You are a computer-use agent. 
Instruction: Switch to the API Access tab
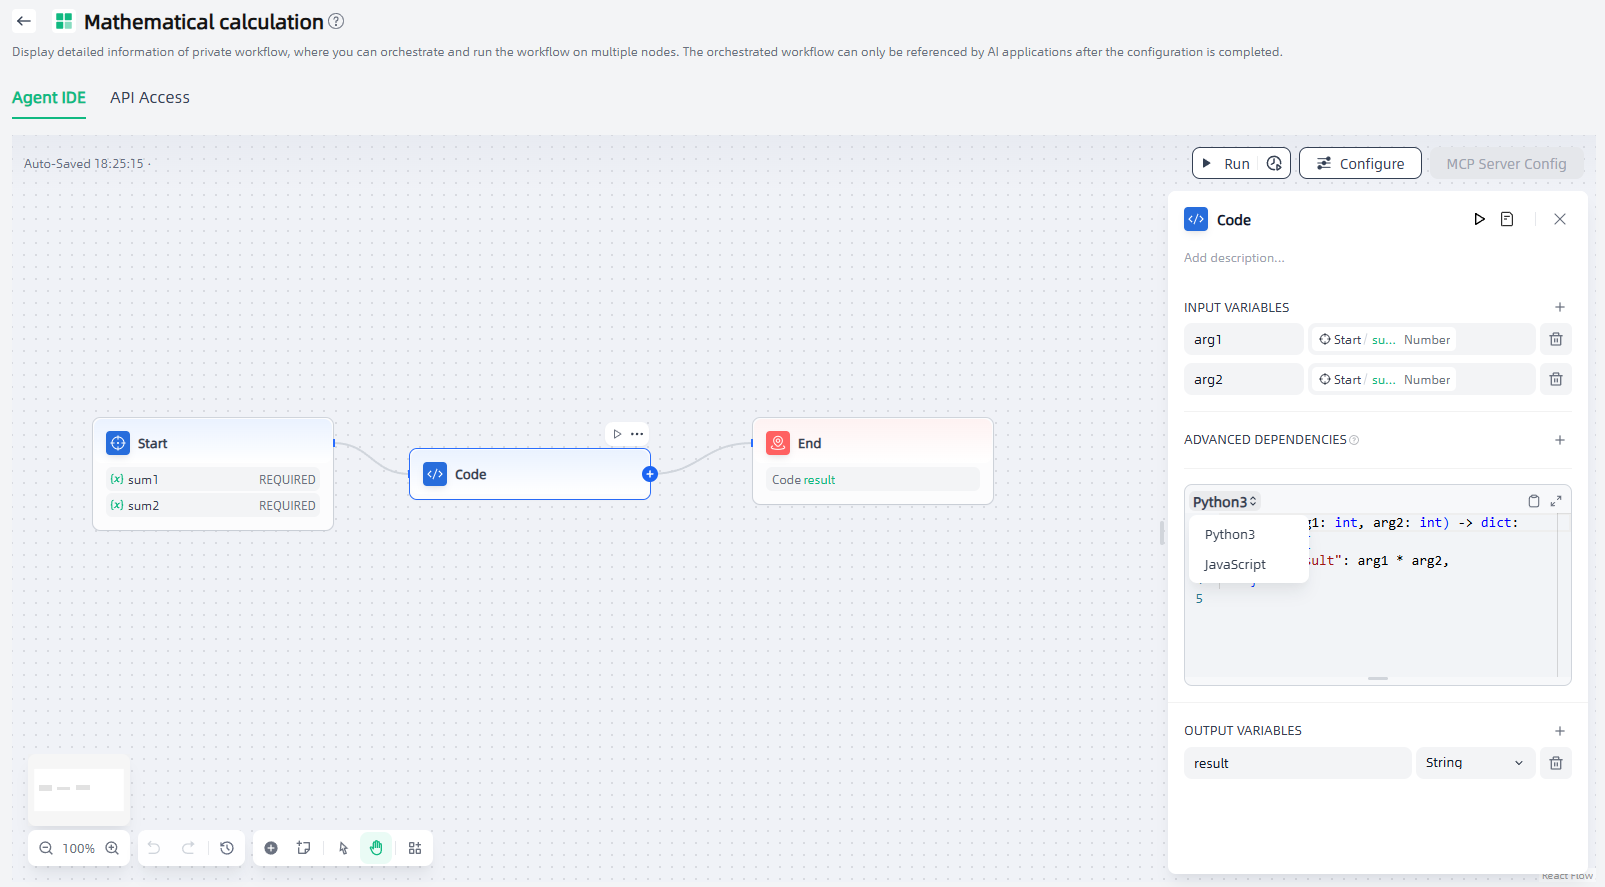click(x=150, y=98)
